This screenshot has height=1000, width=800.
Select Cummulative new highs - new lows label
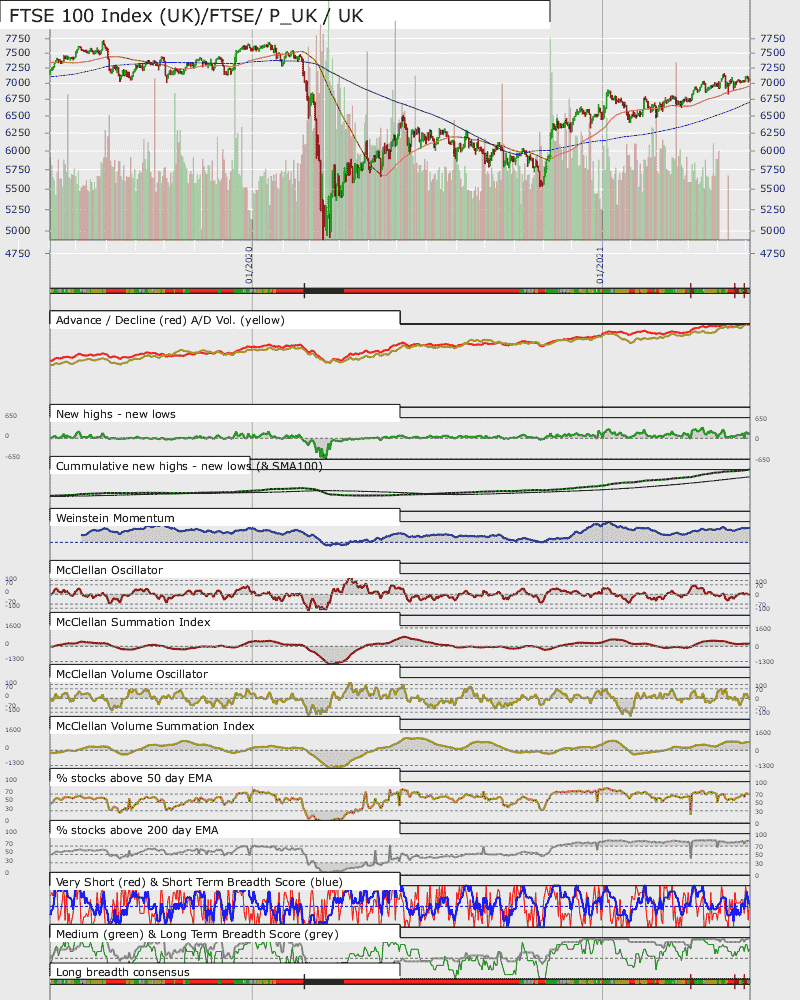click(x=189, y=466)
